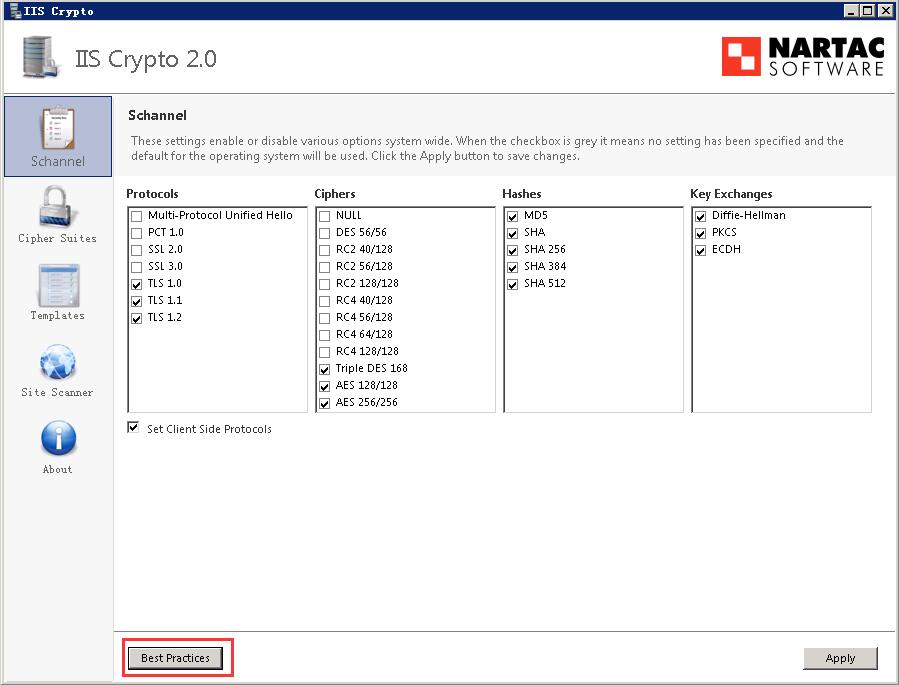Uncheck SHA 384 hash

[513, 267]
